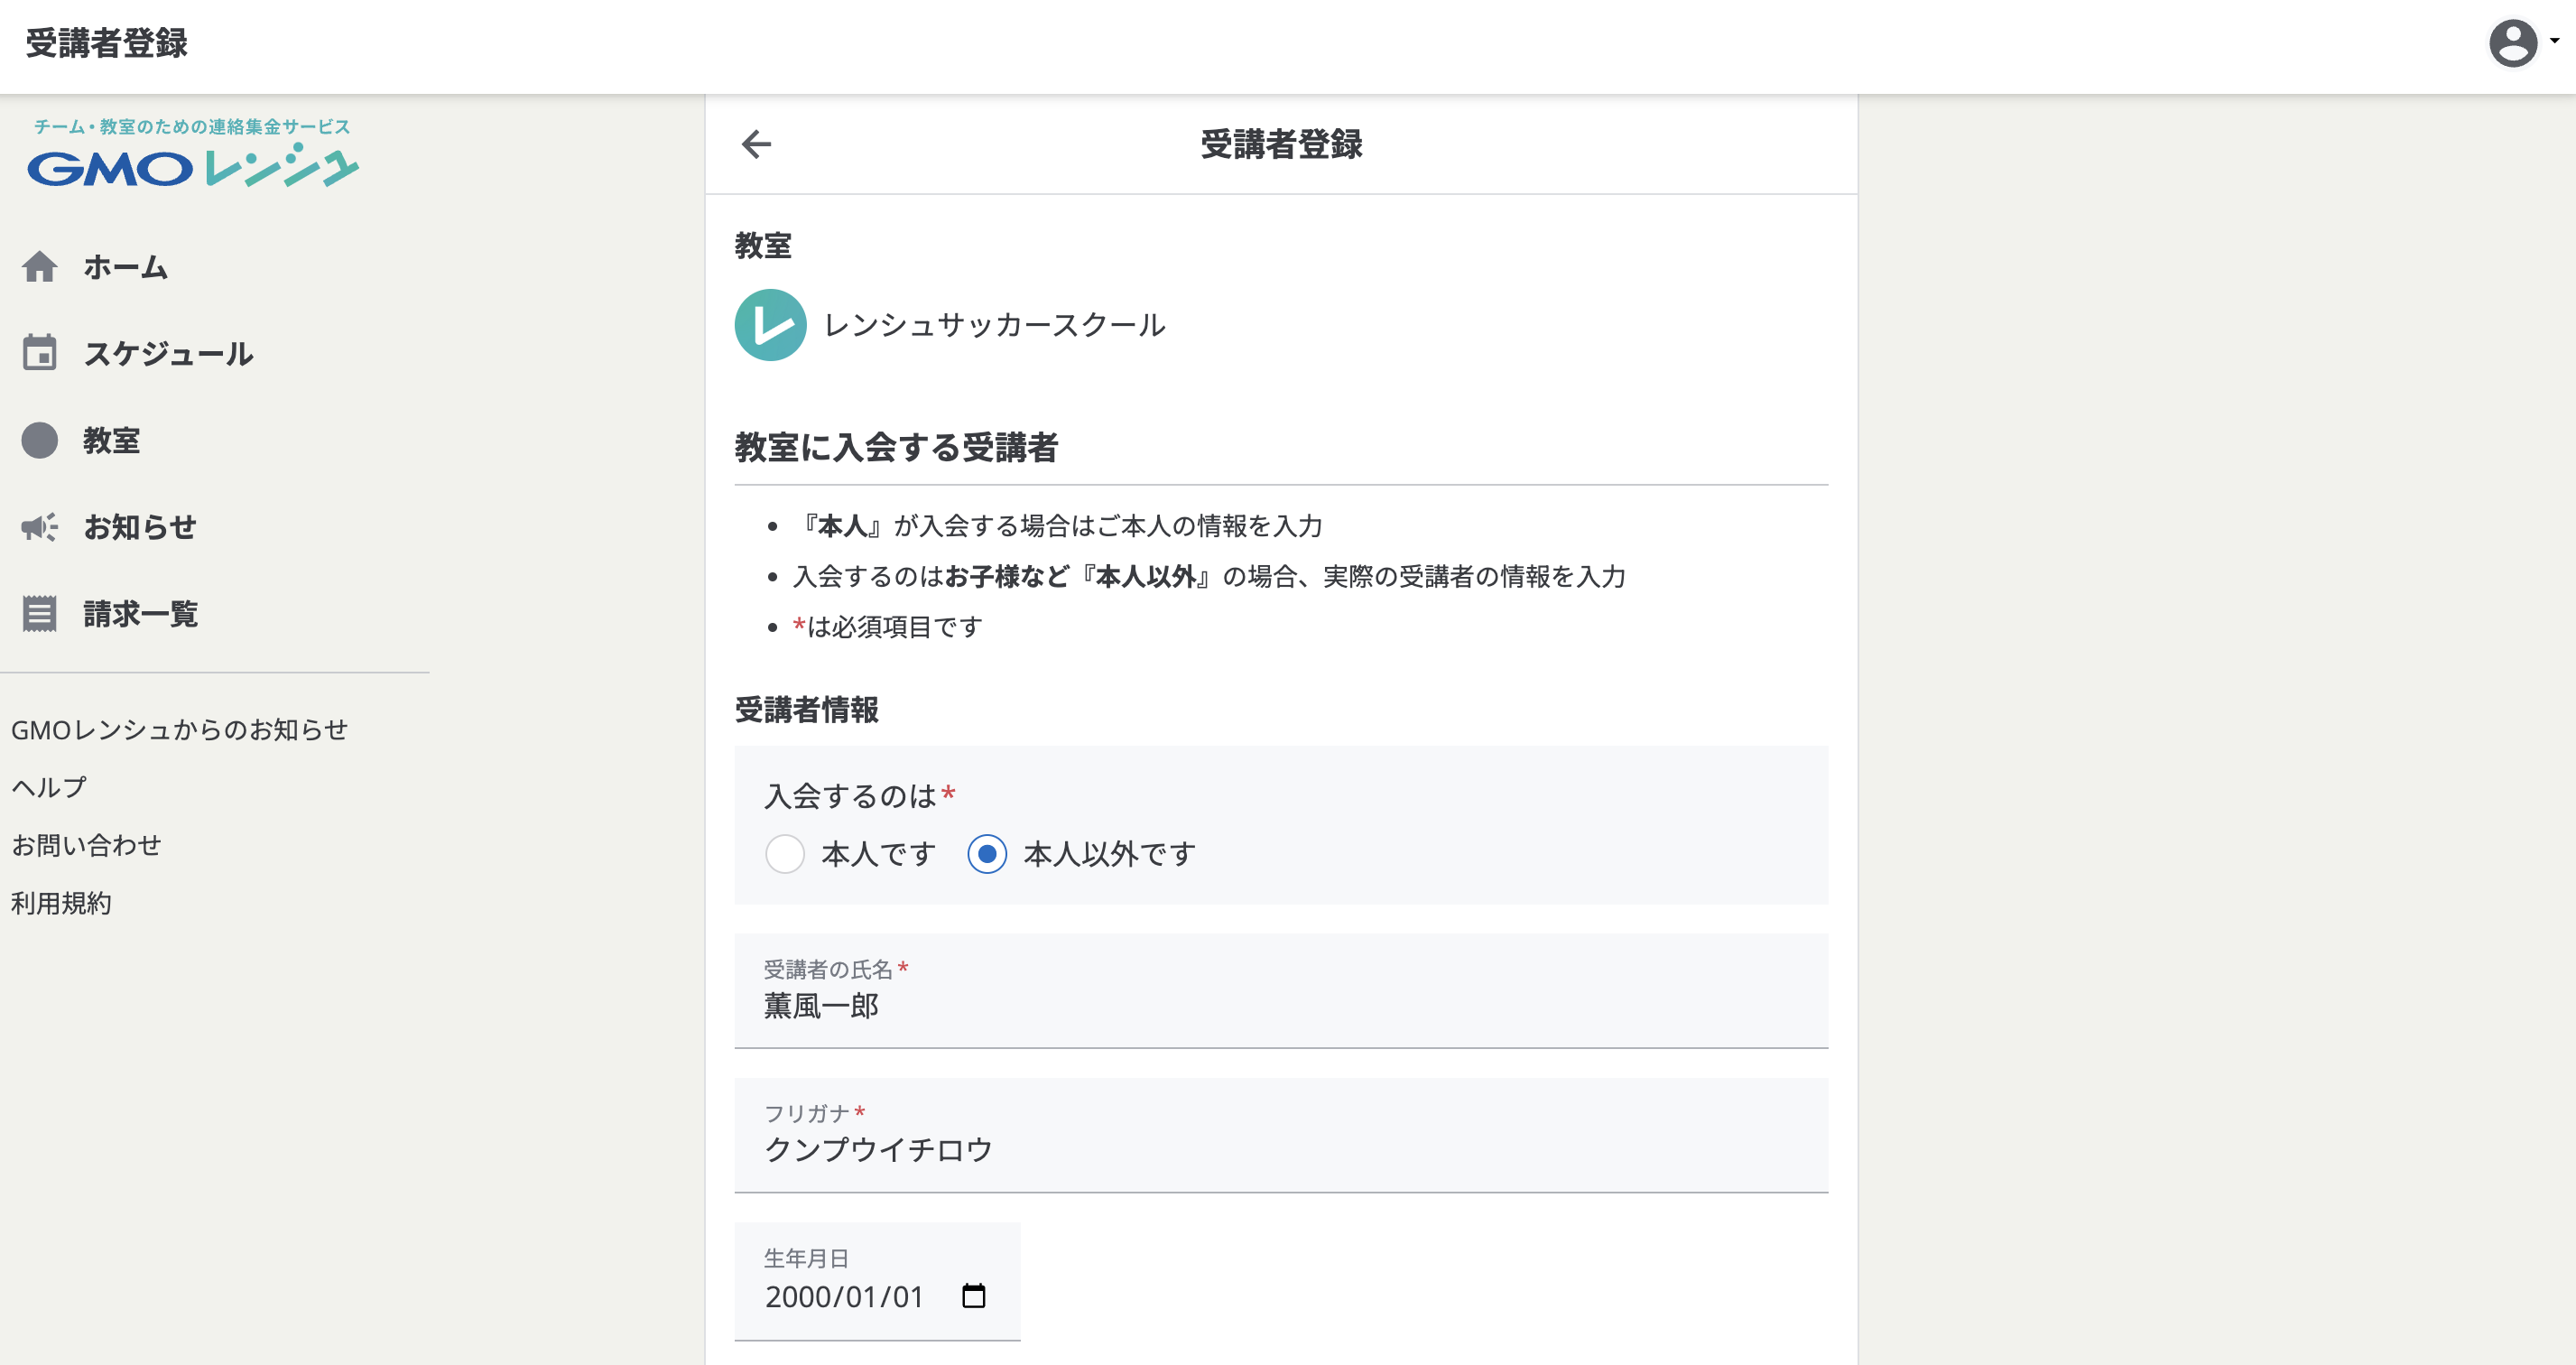Click the back arrow icon
2576x1365 pixels.
pyautogui.click(x=757, y=144)
